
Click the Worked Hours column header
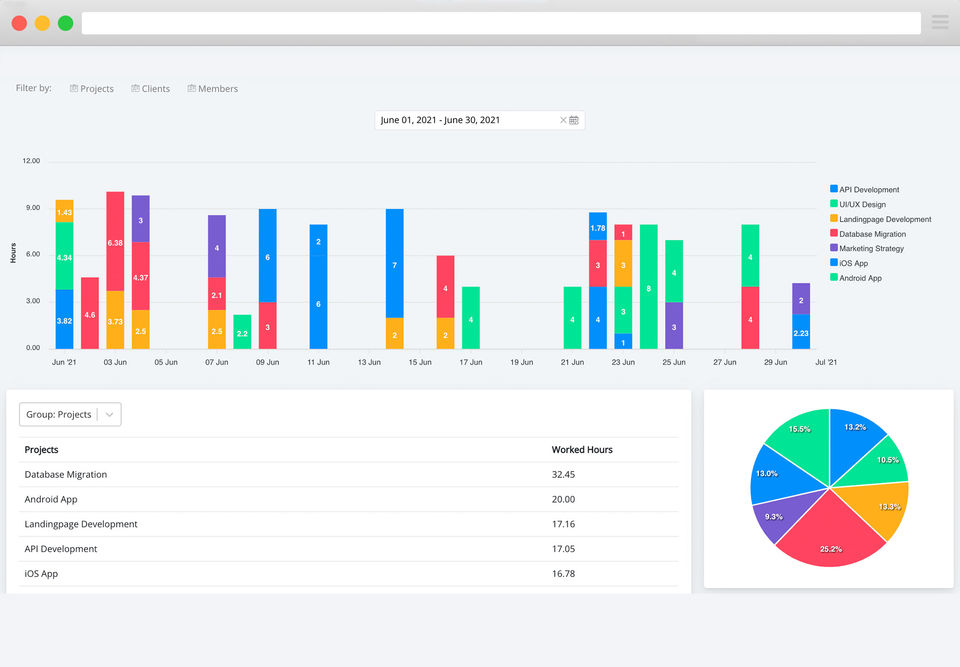(x=582, y=450)
